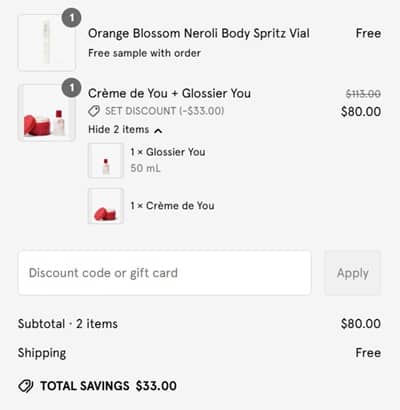
Task: Click the Subtotal $80.00 amount
Action: point(361,324)
